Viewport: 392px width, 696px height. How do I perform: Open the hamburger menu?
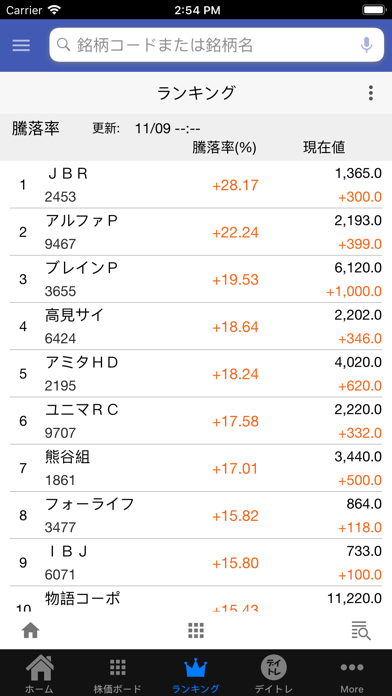[x=21, y=45]
